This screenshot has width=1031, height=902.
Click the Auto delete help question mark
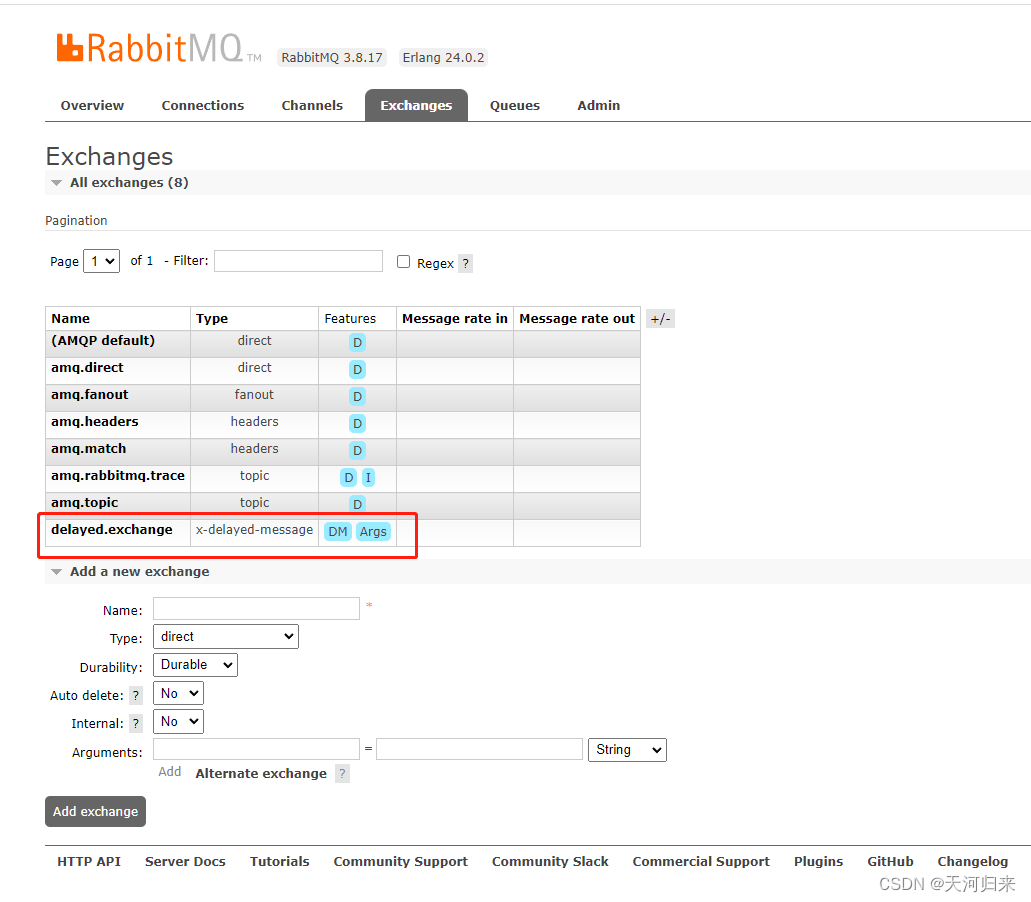click(136, 696)
